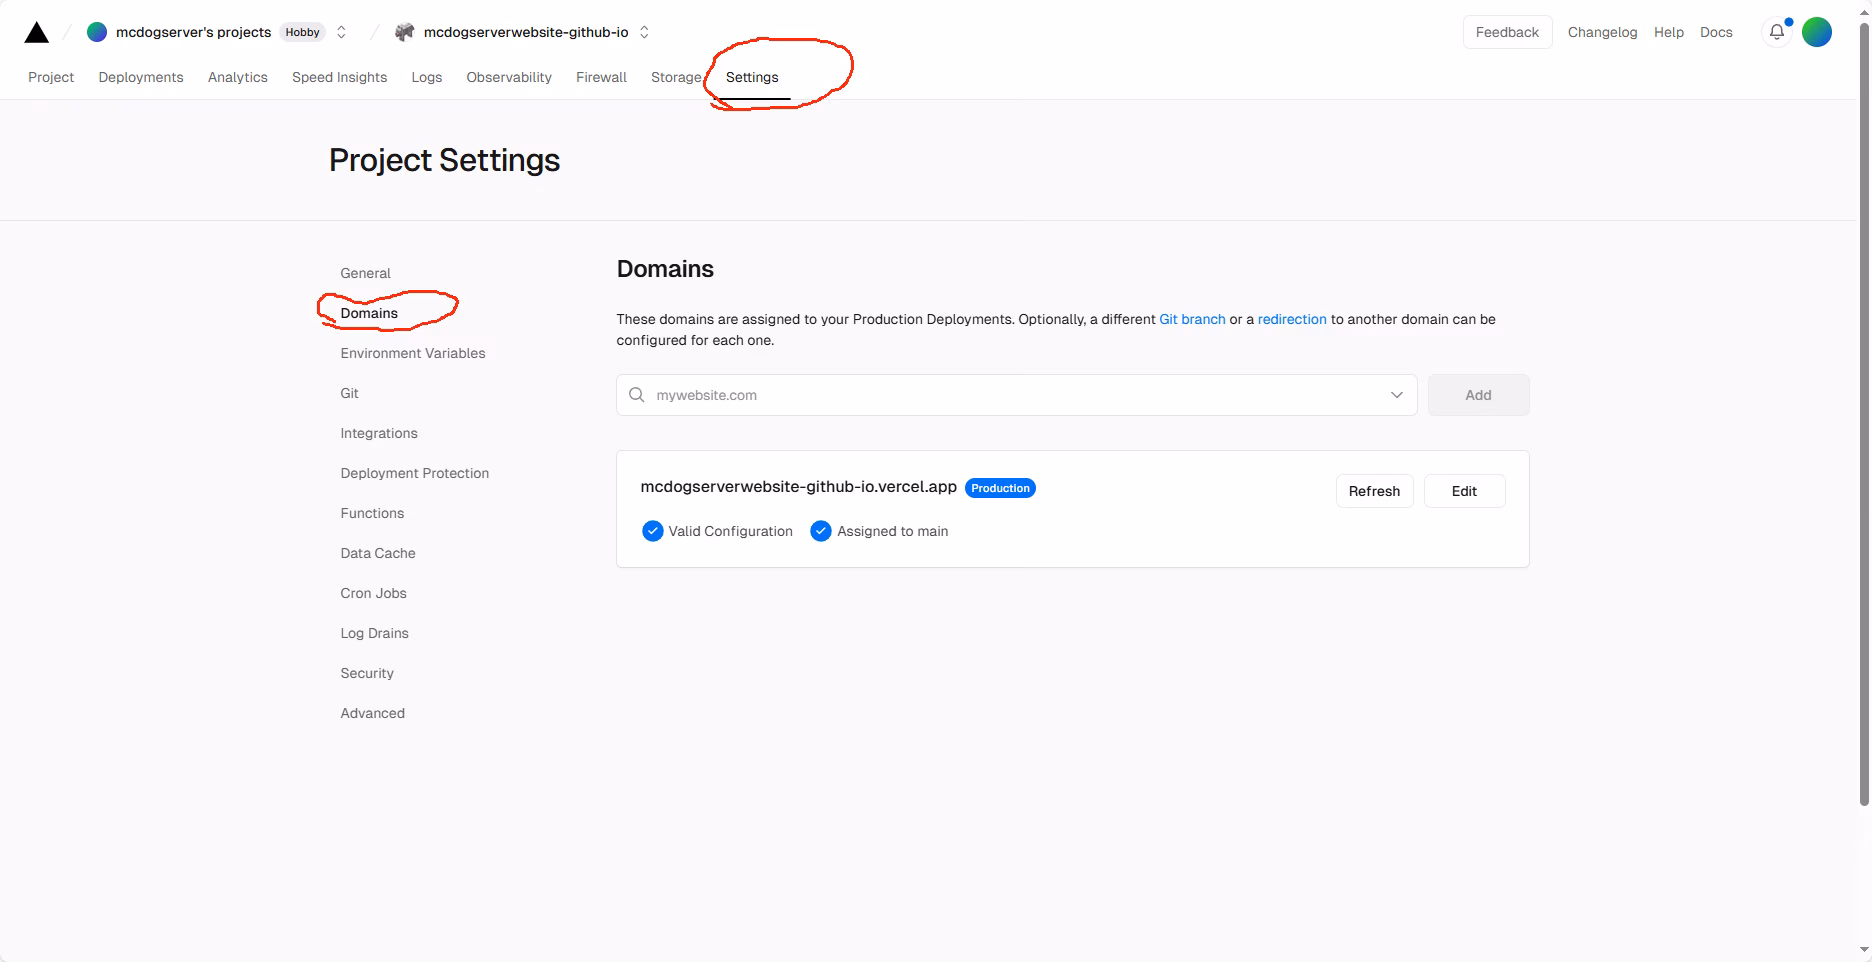Image resolution: width=1872 pixels, height=962 pixels.
Task: Open the Firewall tab
Action: pyautogui.click(x=601, y=77)
